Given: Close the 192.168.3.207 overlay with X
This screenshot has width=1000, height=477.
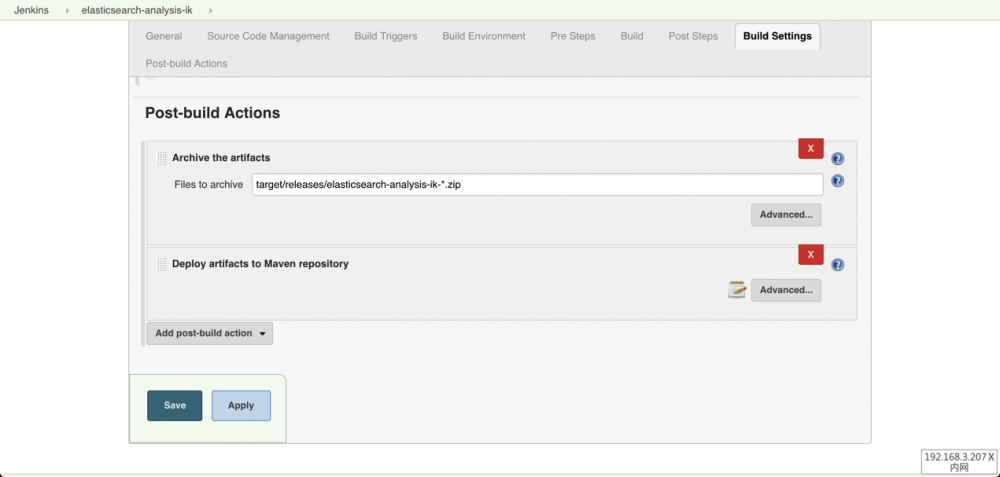Looking at the screenshot, I should [991, 457].
